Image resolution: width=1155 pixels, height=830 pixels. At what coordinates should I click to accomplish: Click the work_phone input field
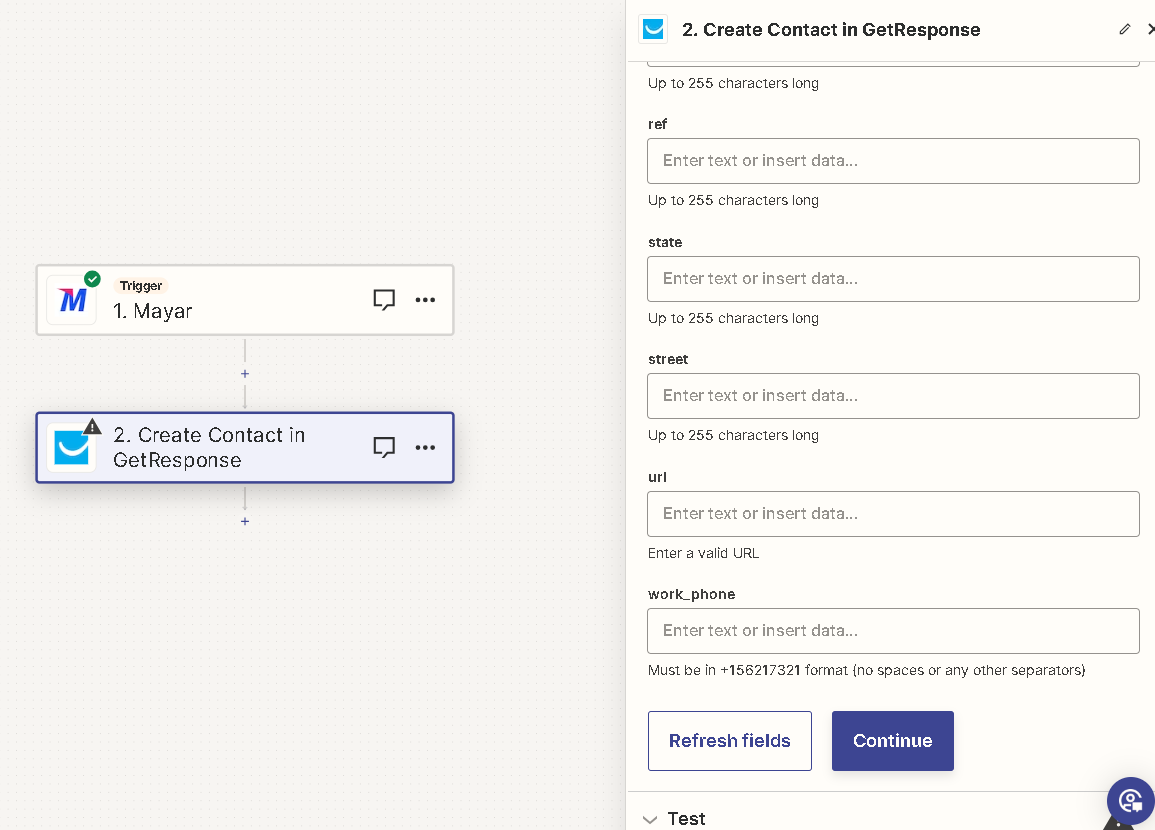pyautogui.click(x=893, y=630)
